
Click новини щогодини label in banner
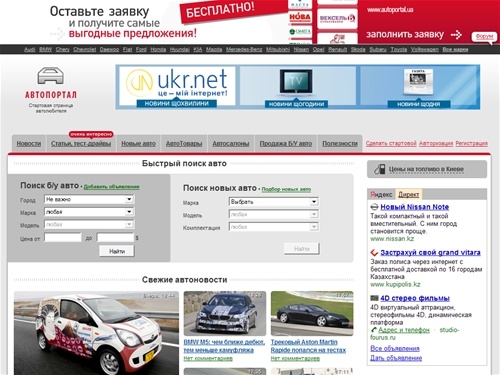296,104
